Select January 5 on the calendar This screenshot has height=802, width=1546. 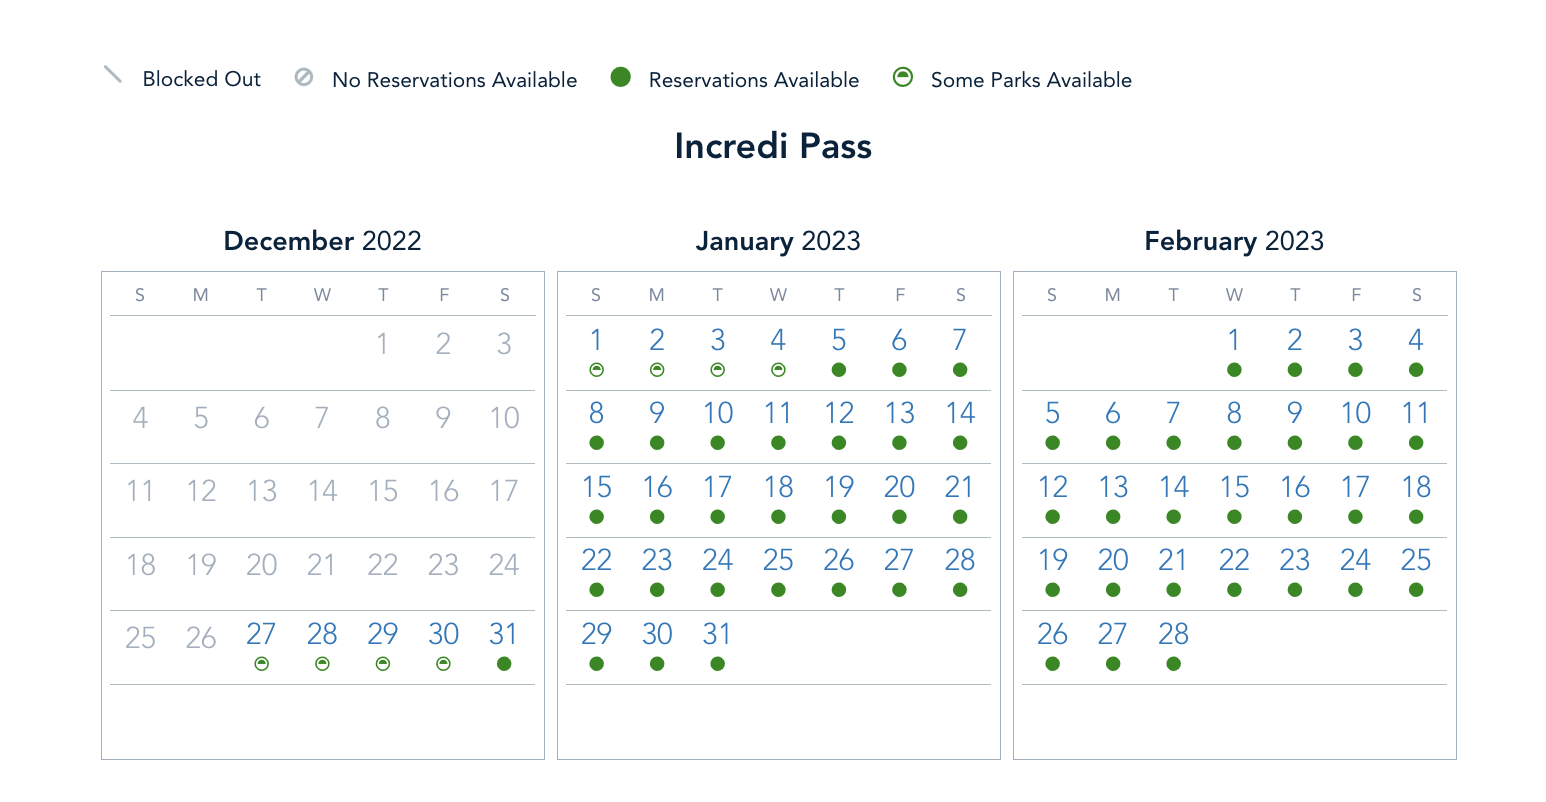tap(839, 341)
